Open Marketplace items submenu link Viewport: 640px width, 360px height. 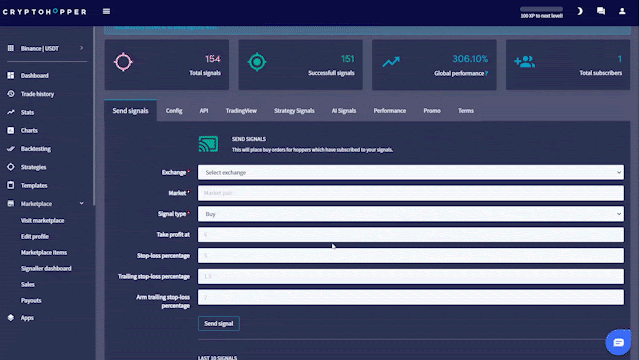tap(44, 252)
